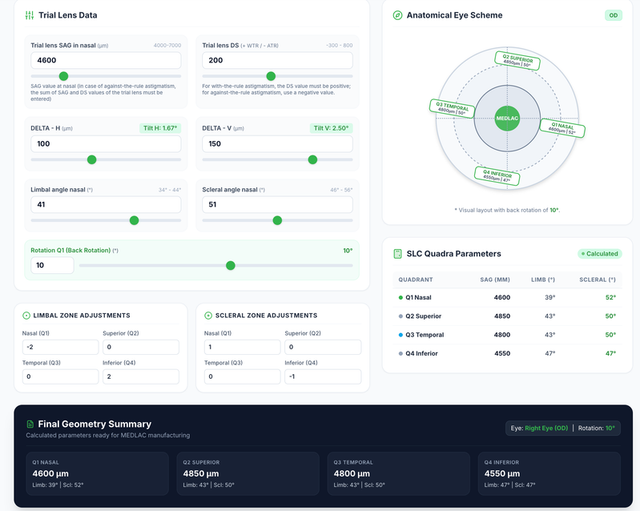Click the SCLERAL (°) column header
Viewport: 640px width, 511px height.
click(x=598, y=280)
